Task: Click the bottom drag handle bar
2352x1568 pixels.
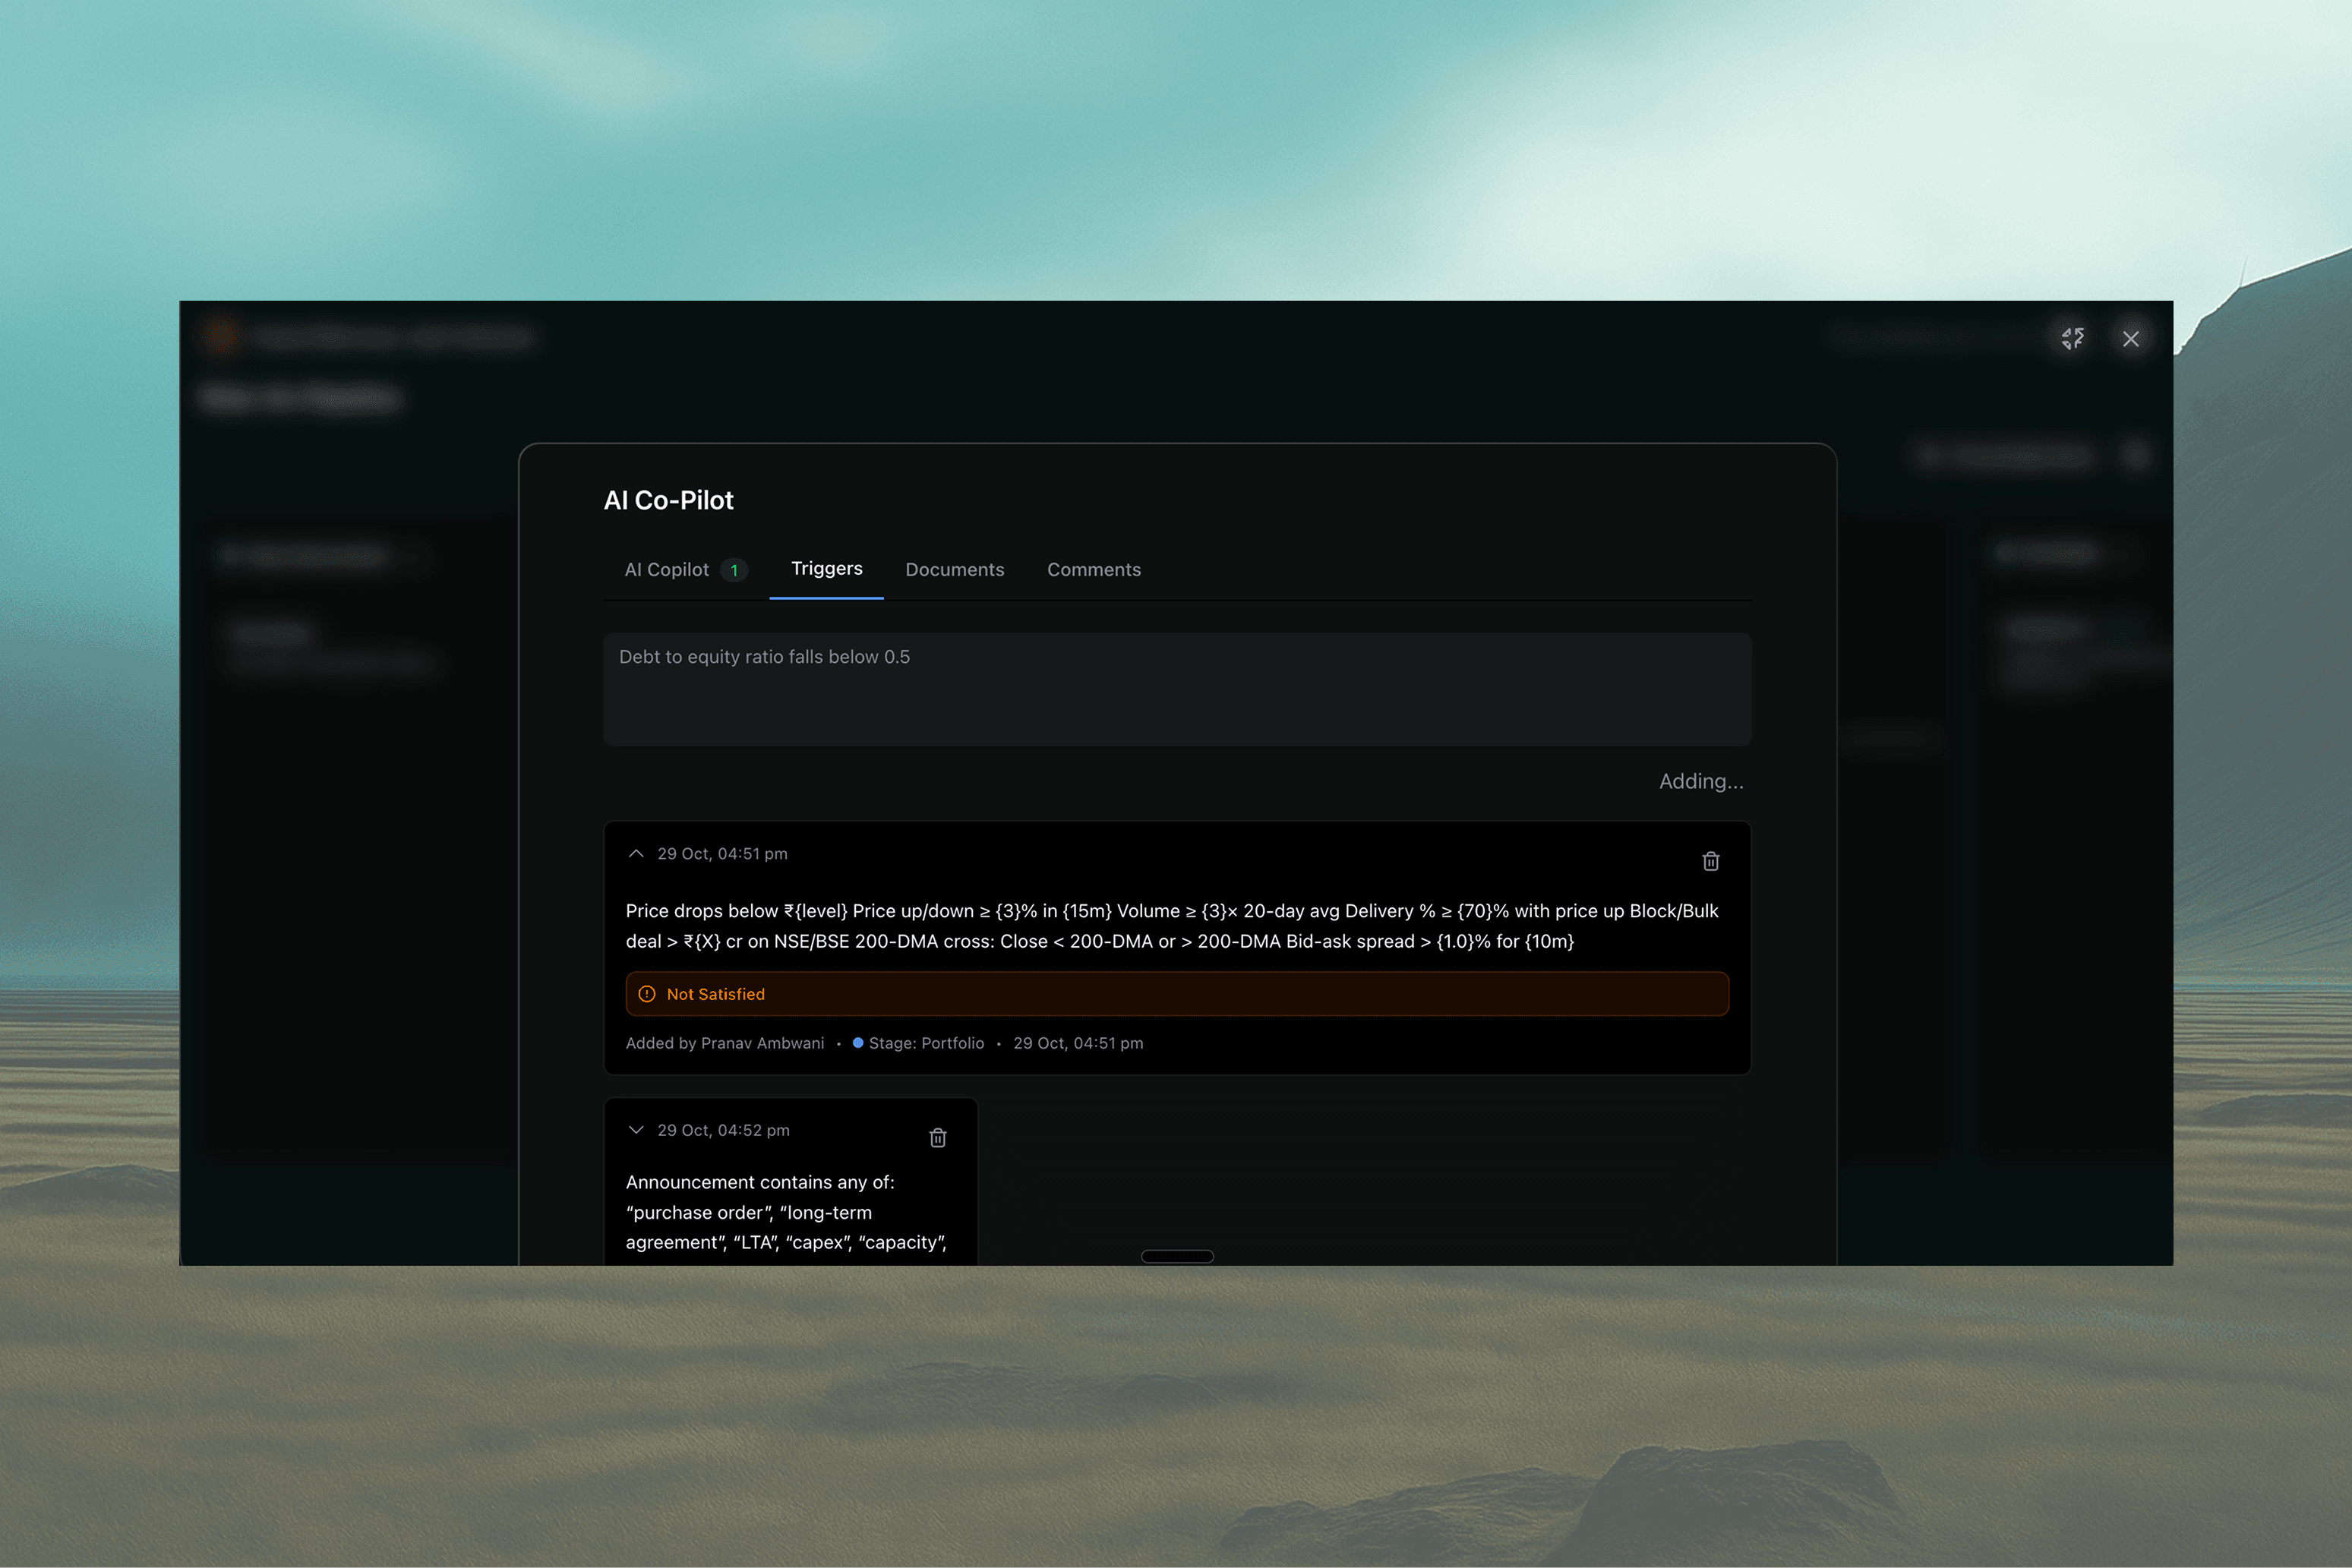Action: pyautogui.click(x=1177, y=1256)
